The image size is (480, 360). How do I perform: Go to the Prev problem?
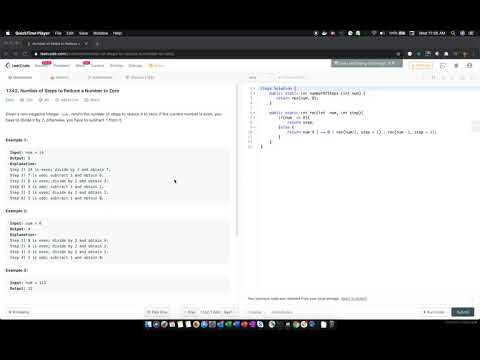[190, 312]
